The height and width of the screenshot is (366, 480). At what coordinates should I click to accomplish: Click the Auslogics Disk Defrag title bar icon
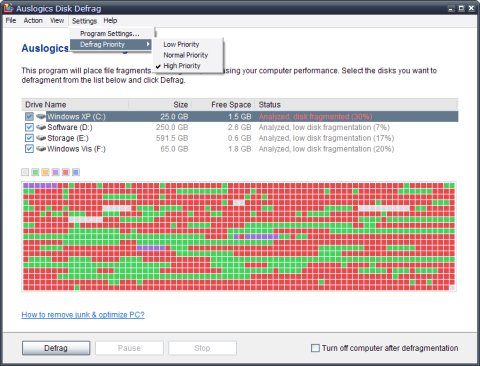point(8,8)
